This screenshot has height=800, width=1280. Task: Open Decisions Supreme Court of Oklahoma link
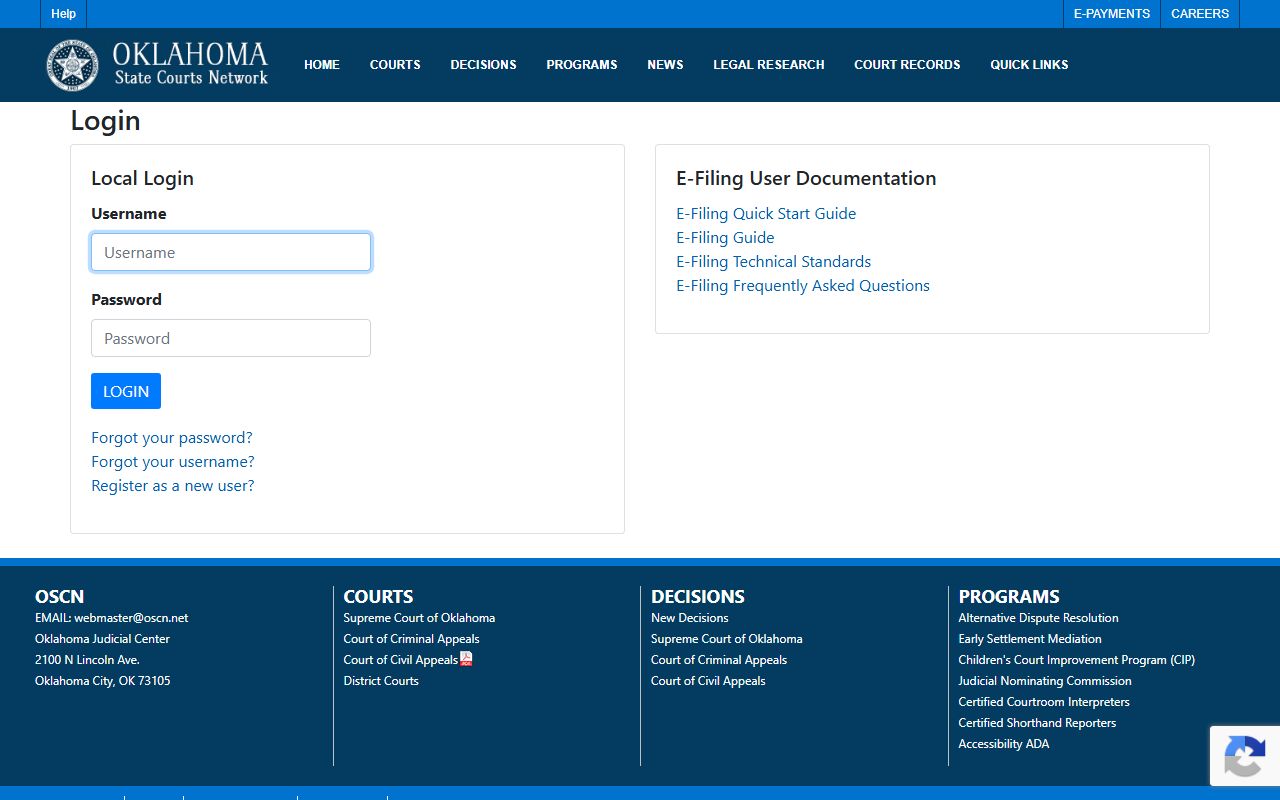click(x=727, y=639)
